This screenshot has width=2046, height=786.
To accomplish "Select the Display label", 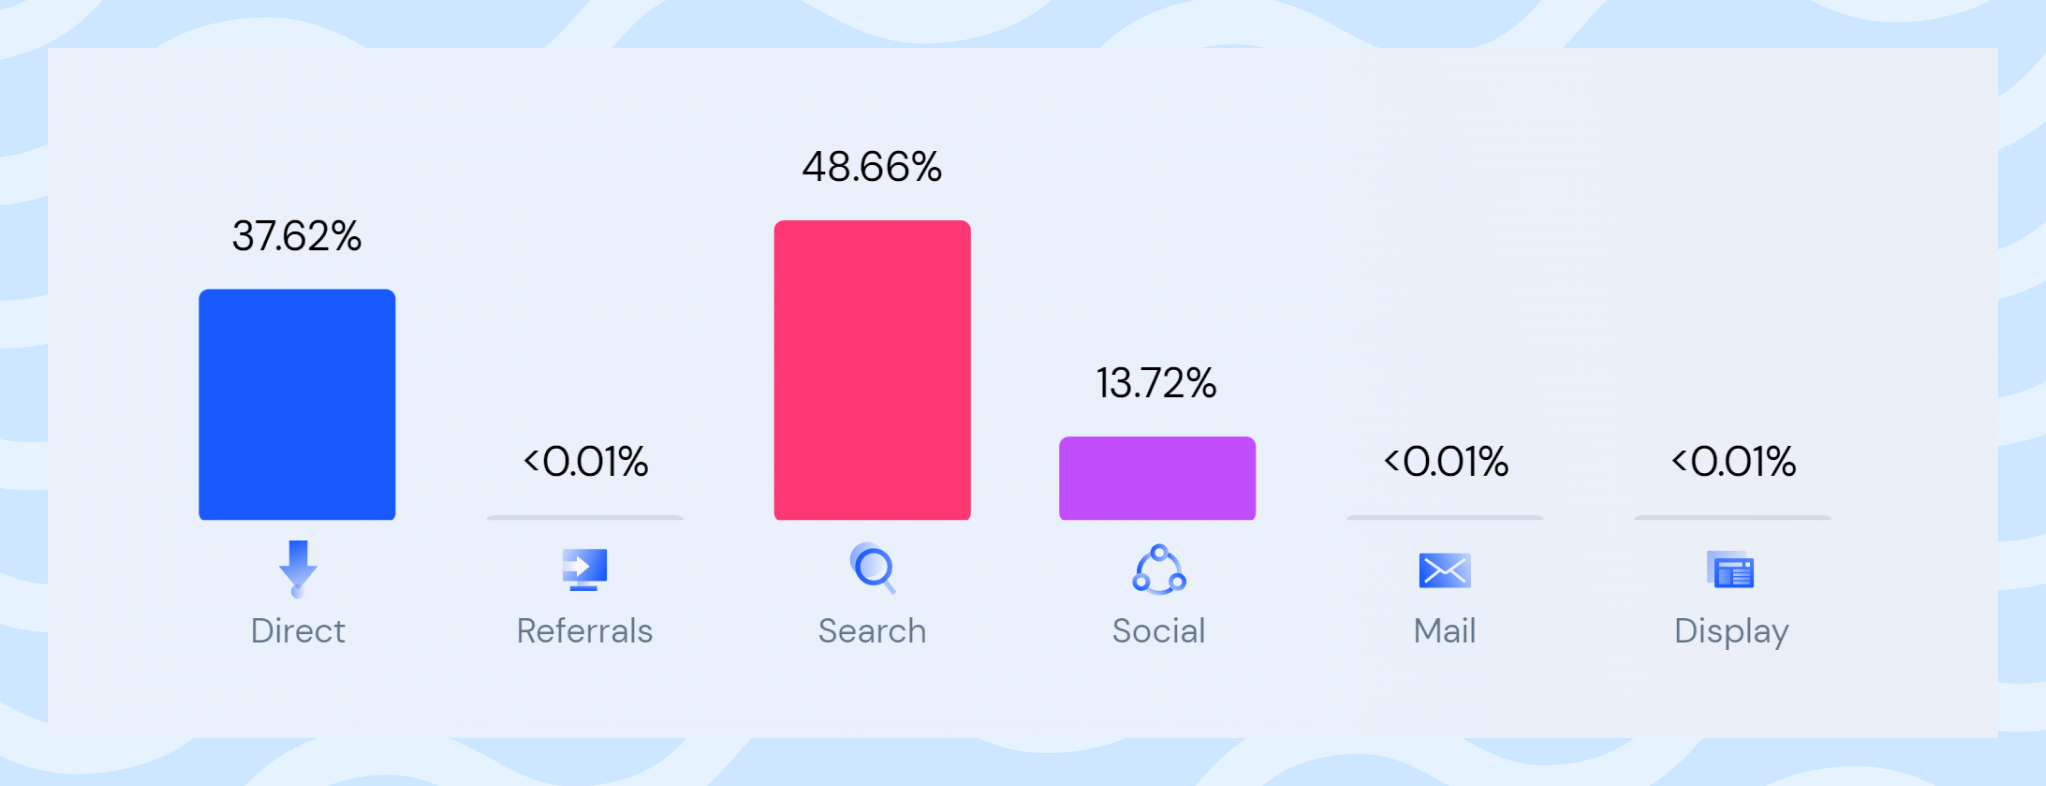I will (x=1732, y=632).
